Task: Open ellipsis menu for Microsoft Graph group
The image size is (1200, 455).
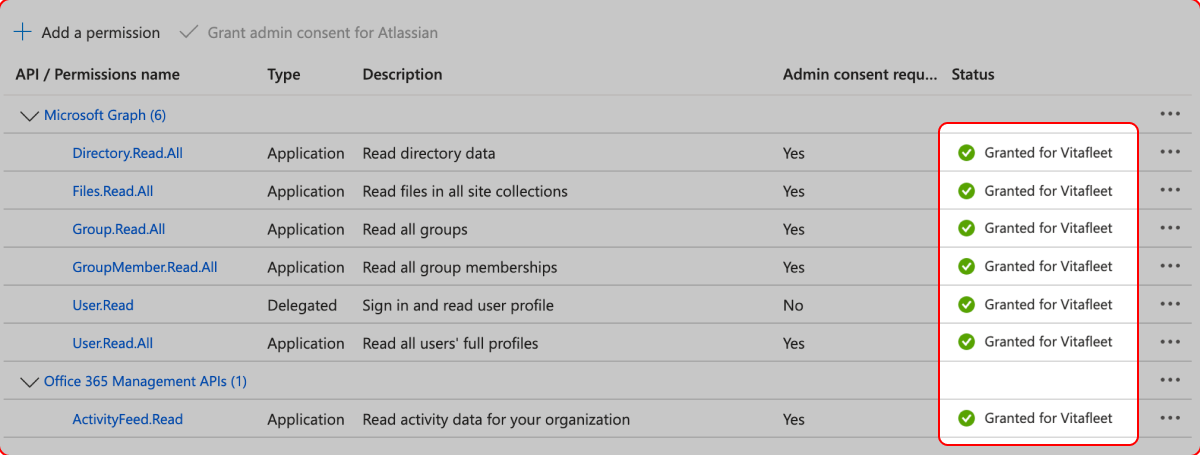Action: point(1171,114)
